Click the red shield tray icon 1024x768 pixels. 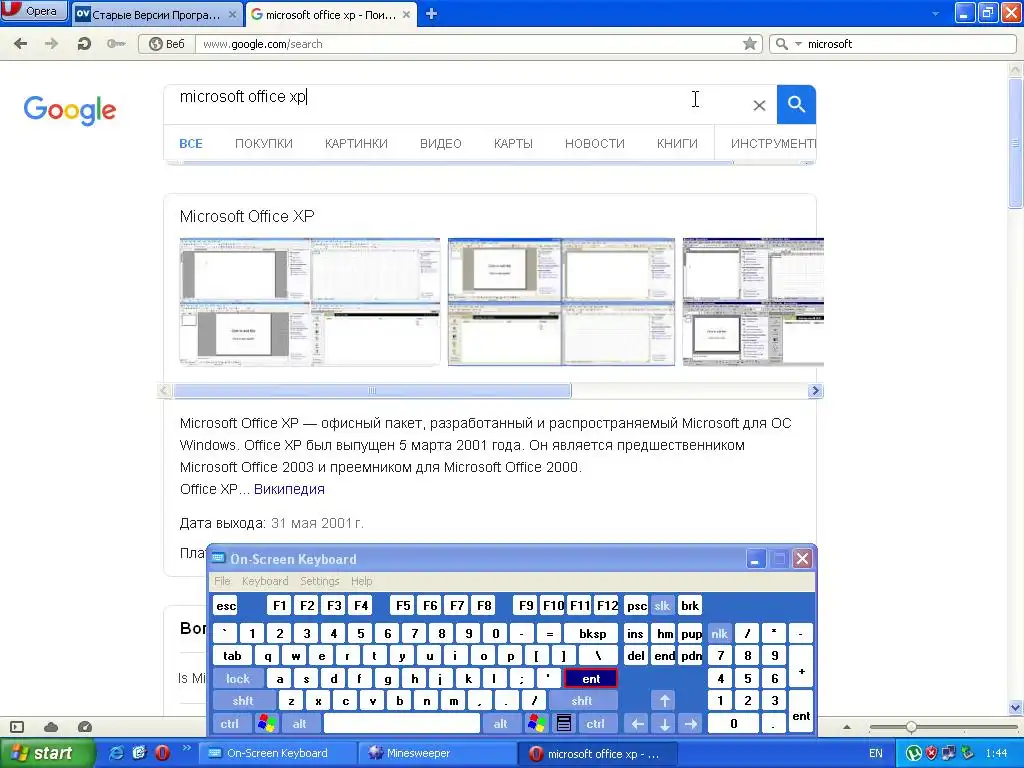point(931,754)
